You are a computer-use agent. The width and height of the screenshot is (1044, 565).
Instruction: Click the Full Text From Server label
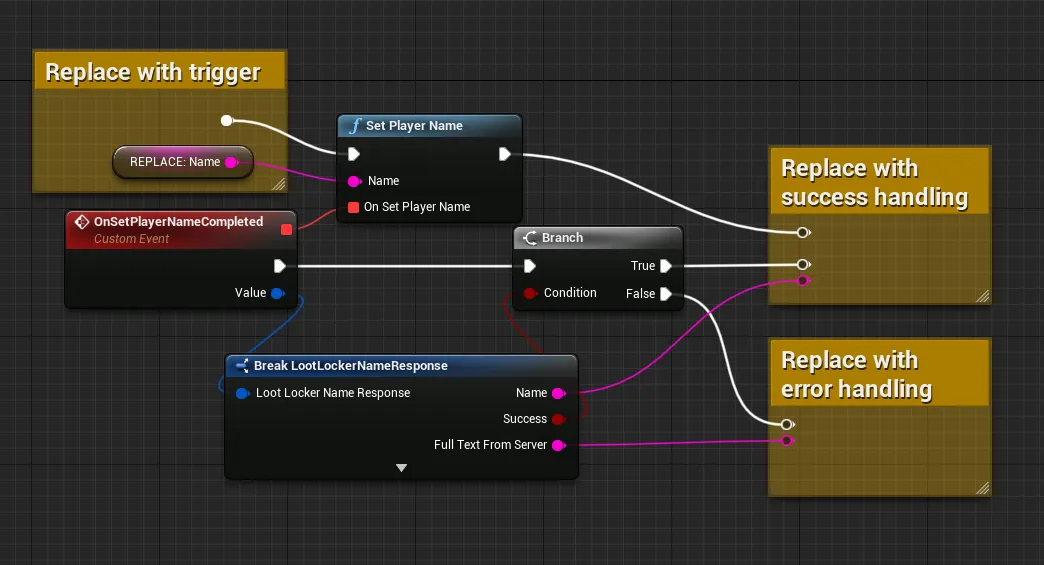point(490,445)
